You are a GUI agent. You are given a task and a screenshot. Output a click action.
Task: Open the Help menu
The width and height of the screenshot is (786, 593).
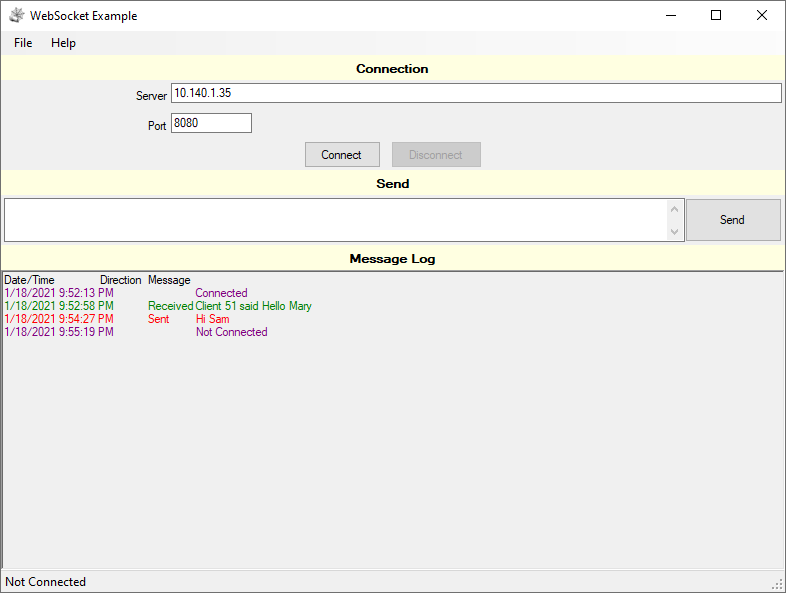(63, 43)
